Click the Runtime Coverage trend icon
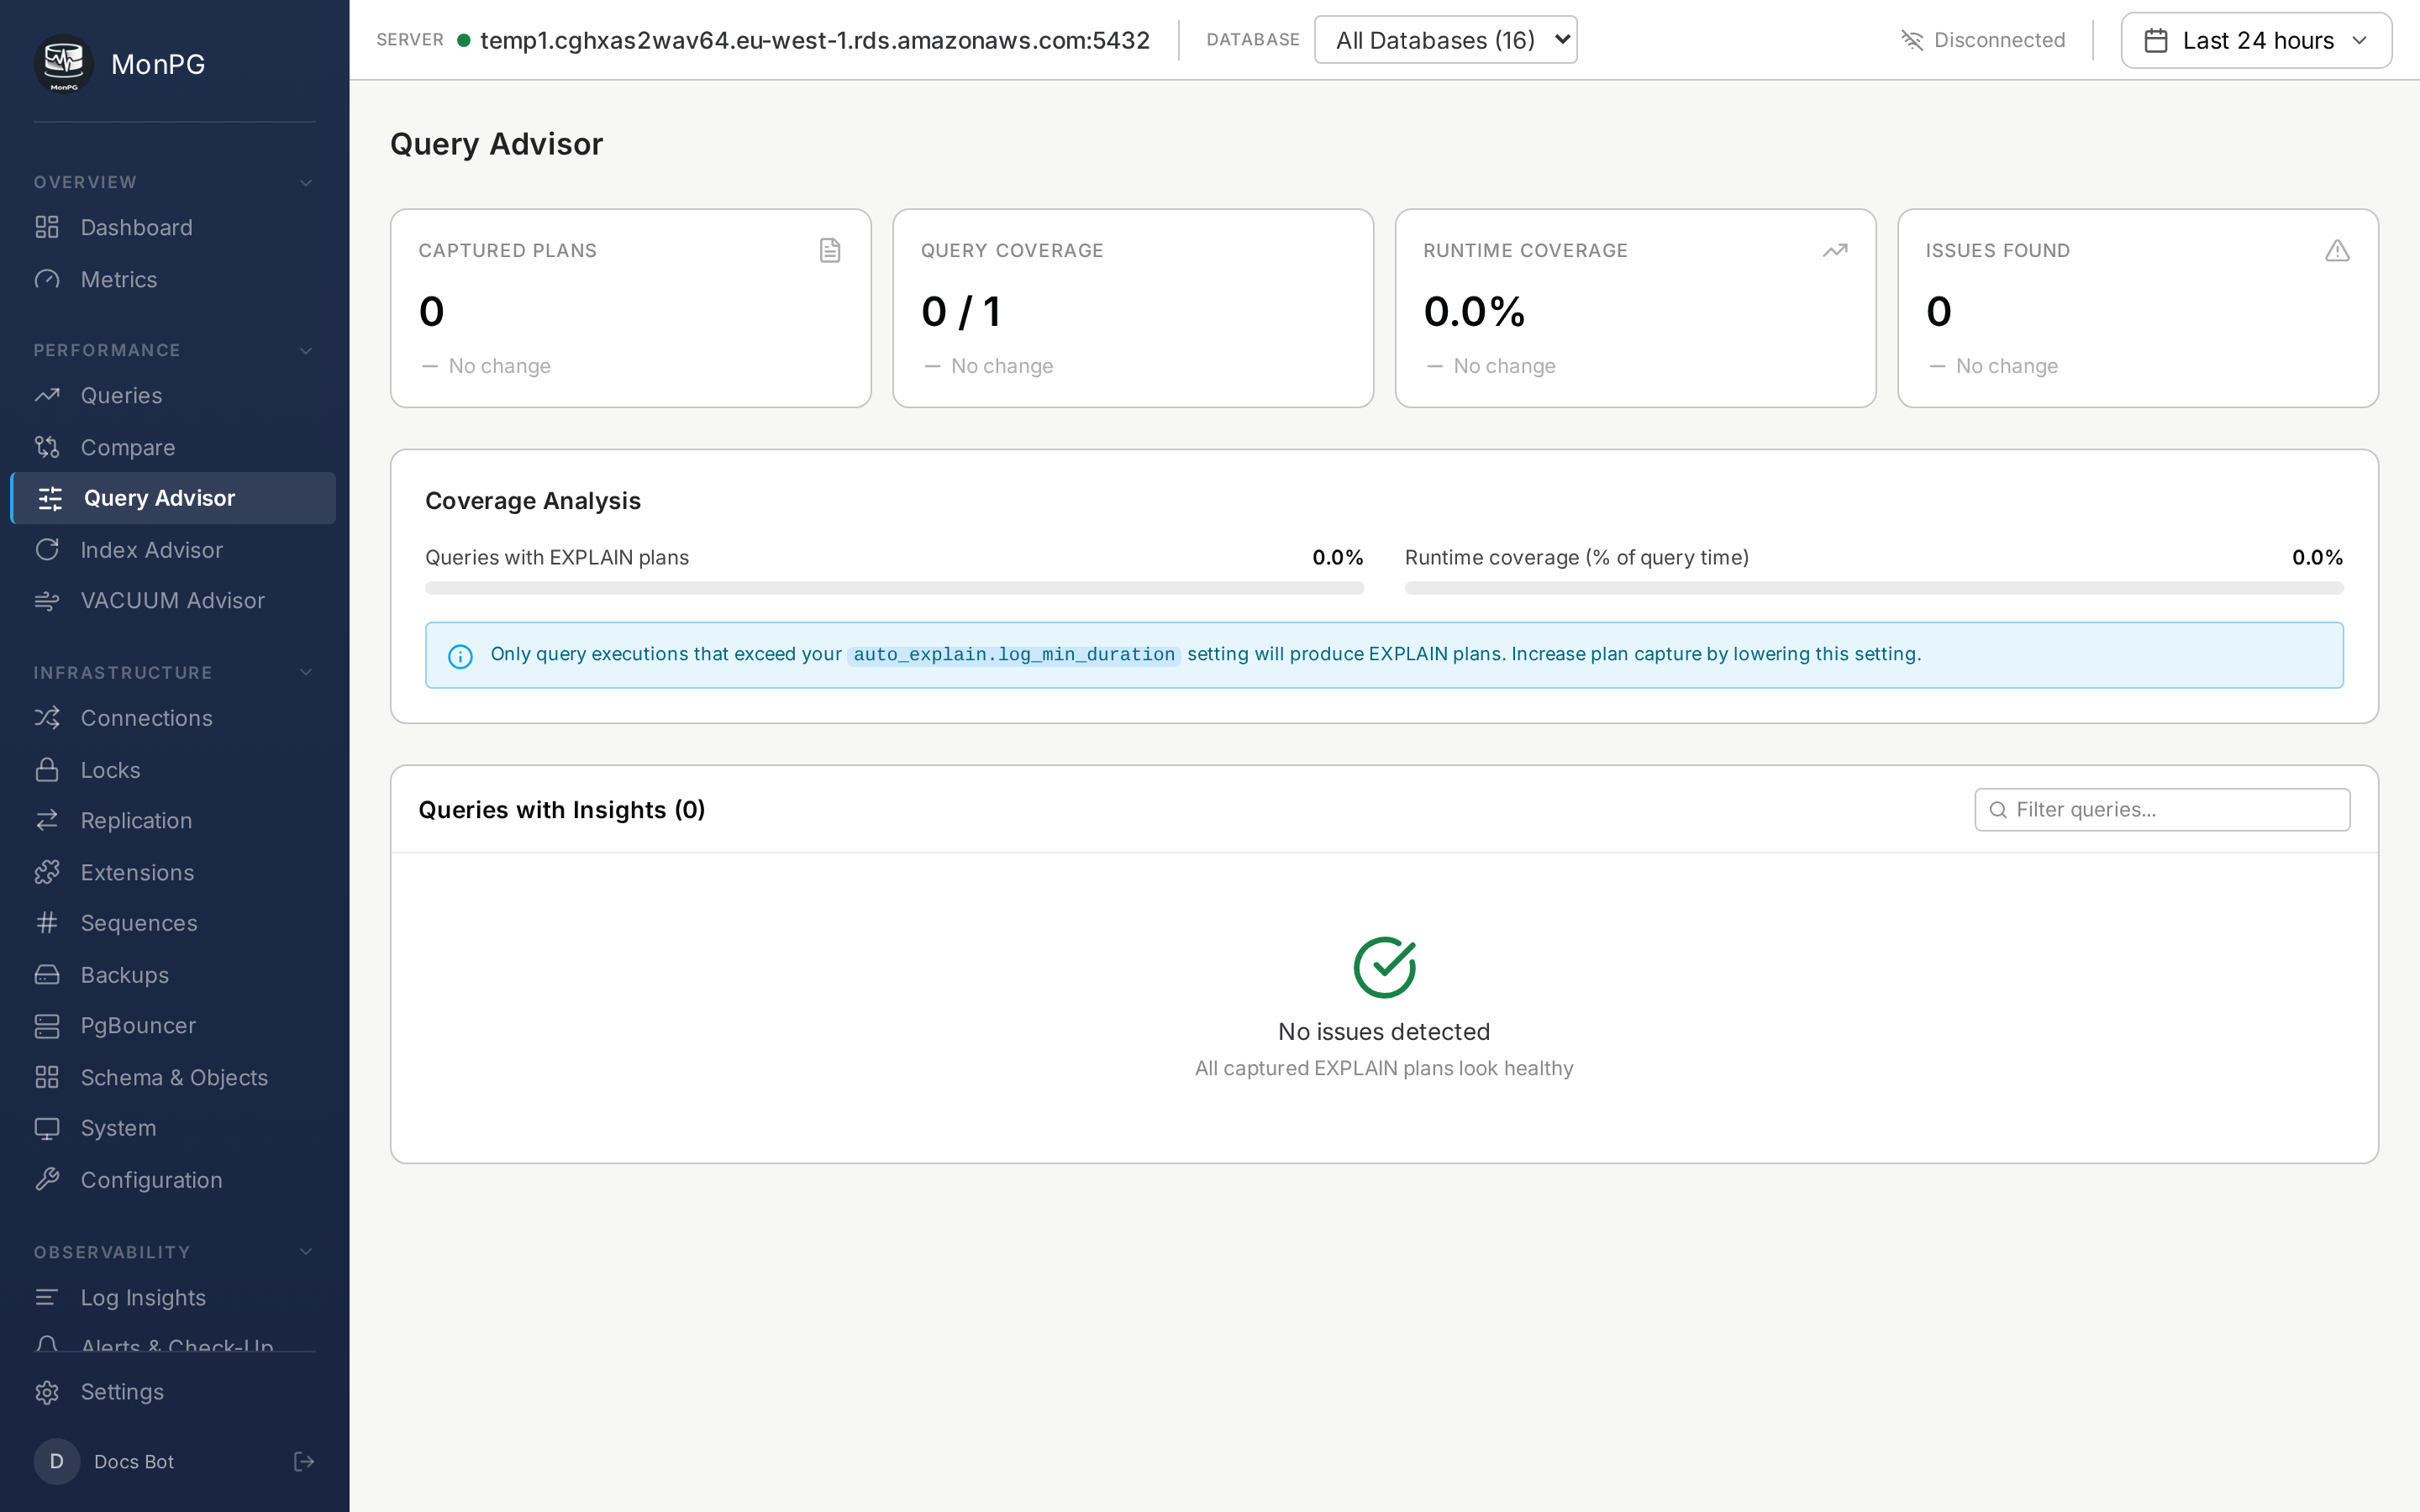The height and width of the screenshot is (1512, 2420). pyautogui.click(x=1835, y=250)
